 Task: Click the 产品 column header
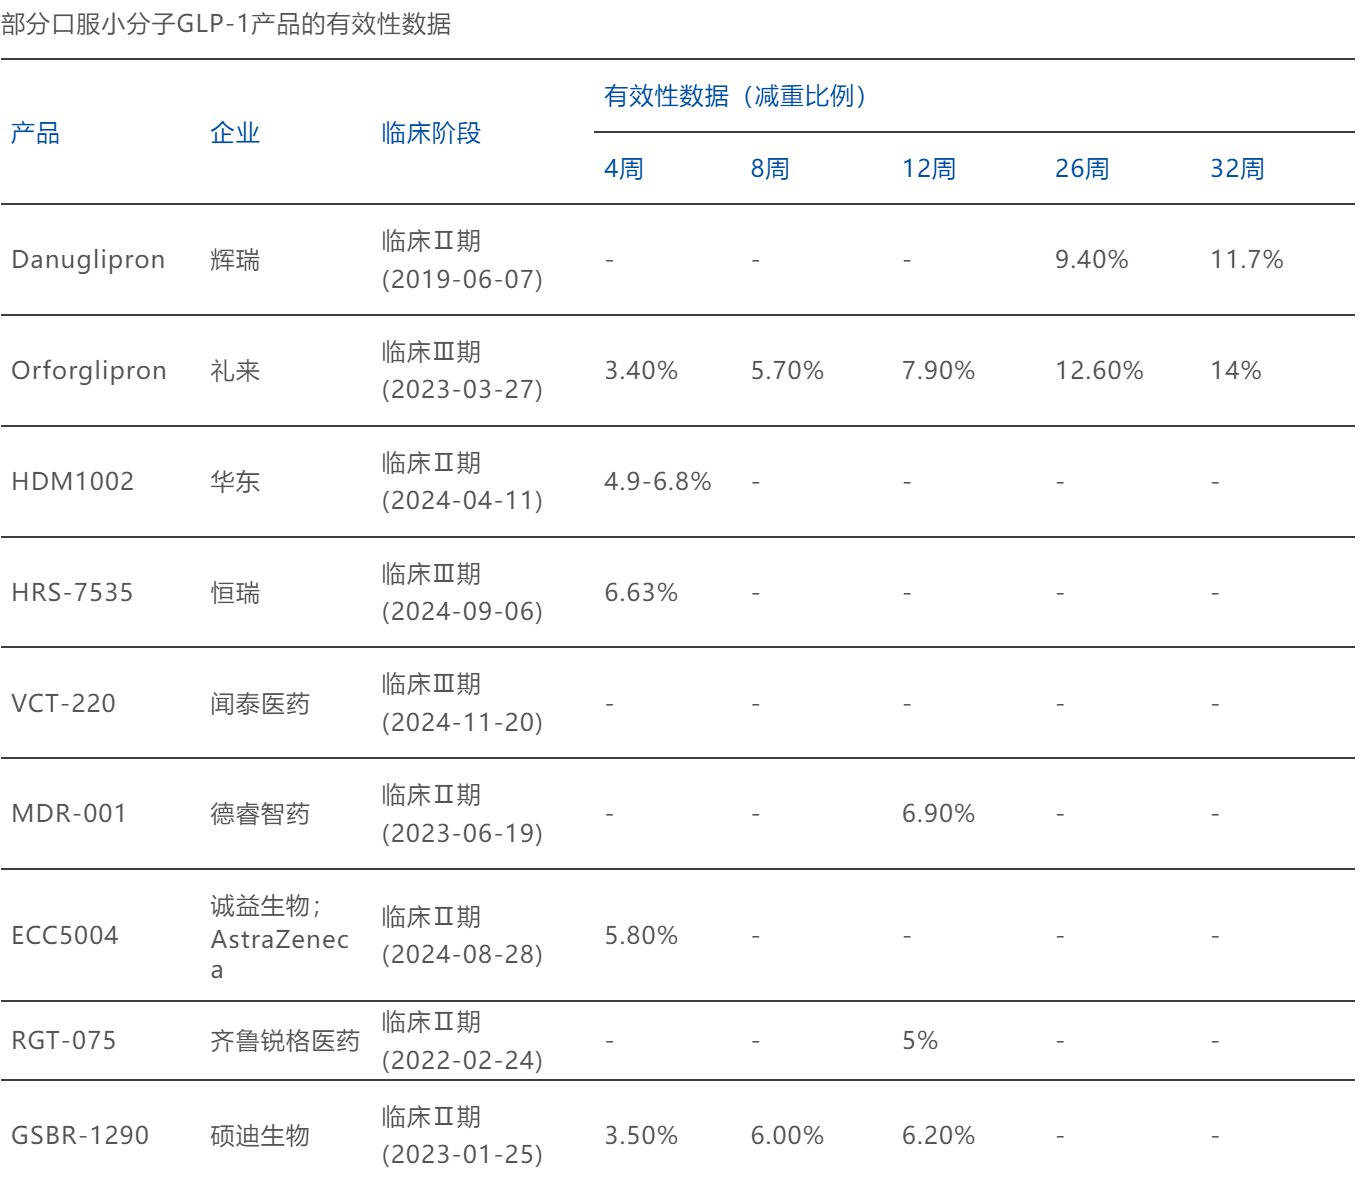(35, 133)
